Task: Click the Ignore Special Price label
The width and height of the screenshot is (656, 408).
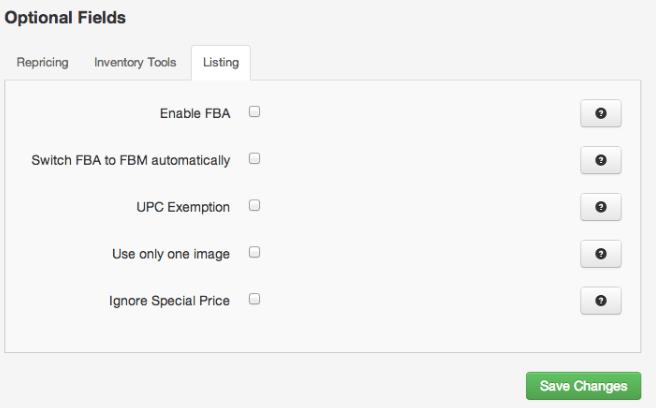Action: (169, 301)
